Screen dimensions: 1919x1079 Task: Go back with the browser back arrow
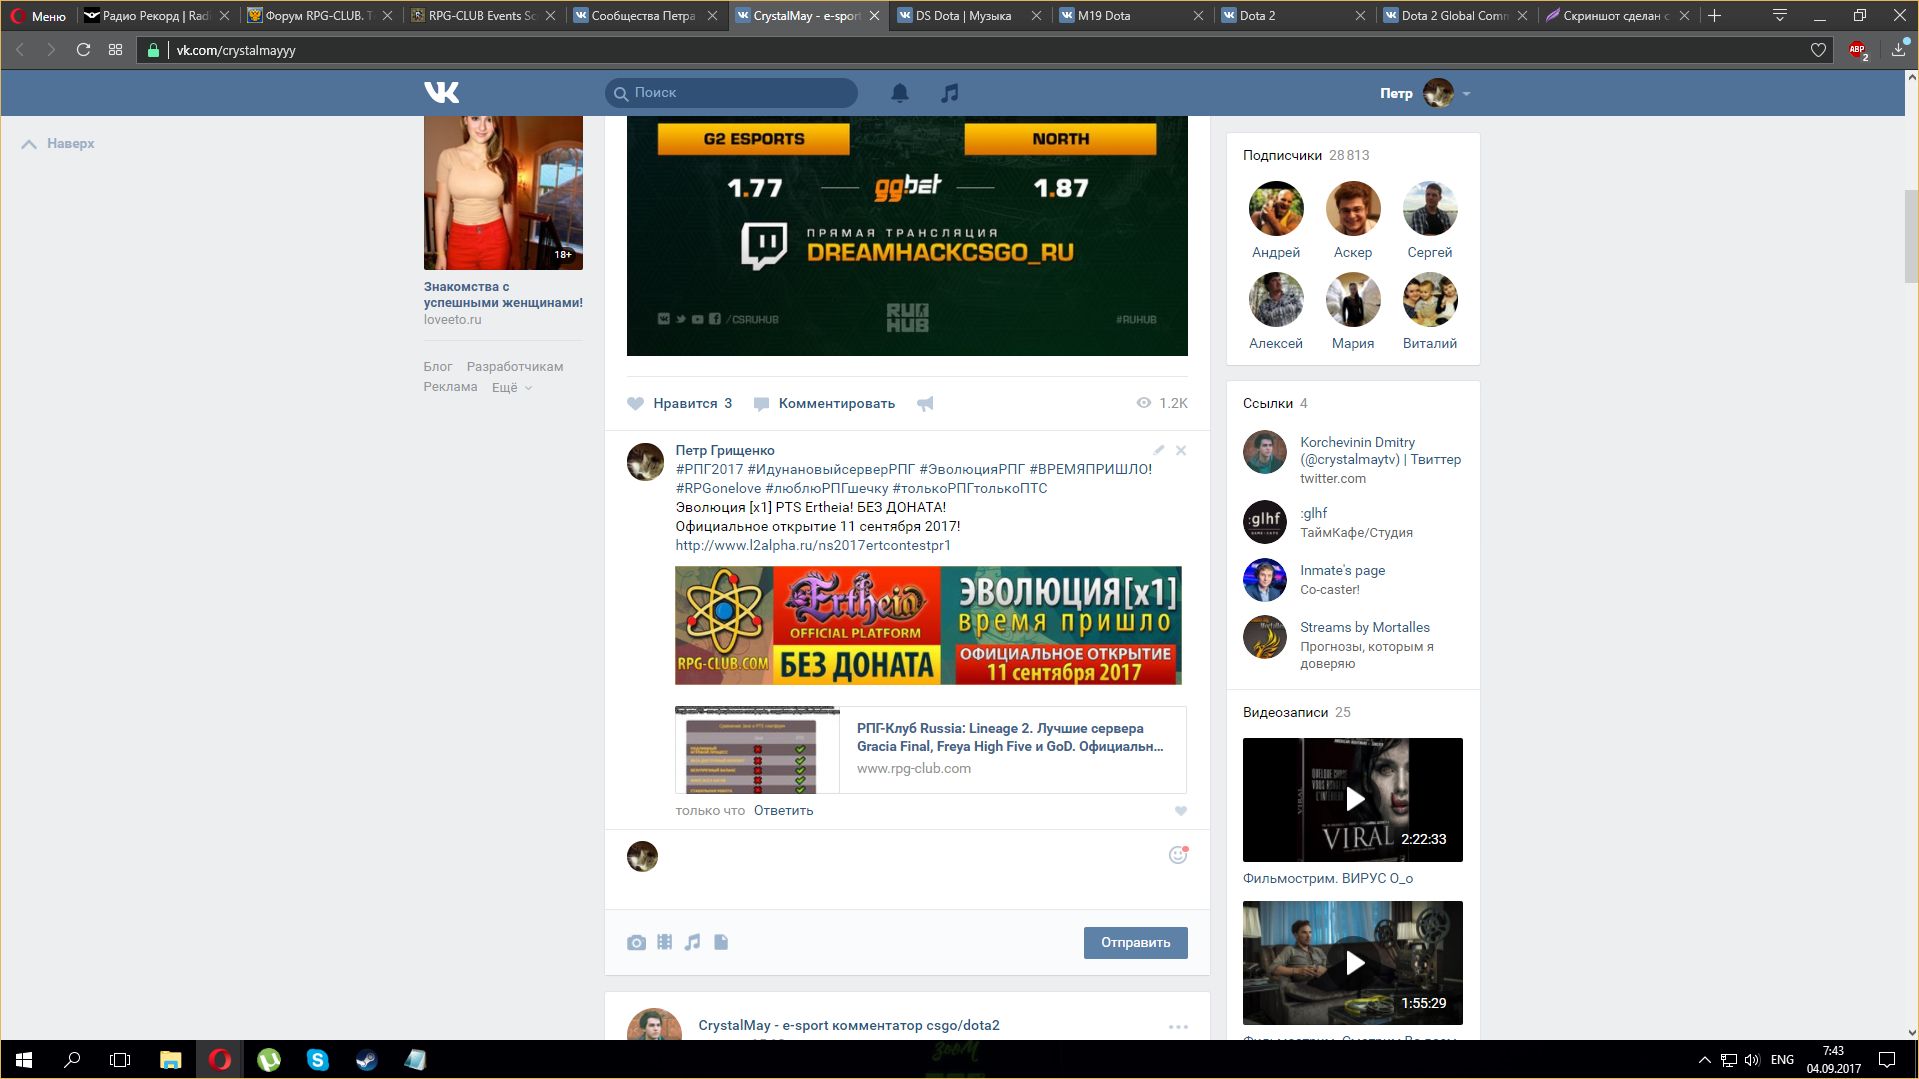20,50
